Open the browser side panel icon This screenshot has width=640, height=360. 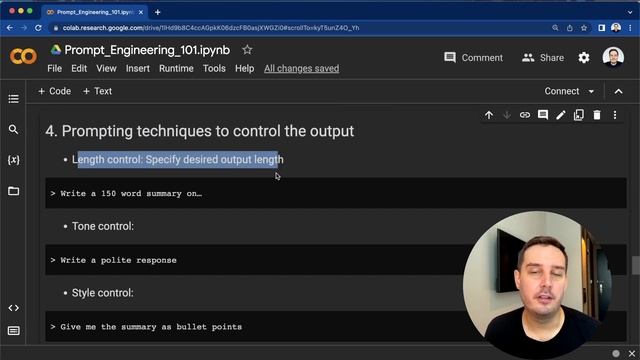coord(601,28)
